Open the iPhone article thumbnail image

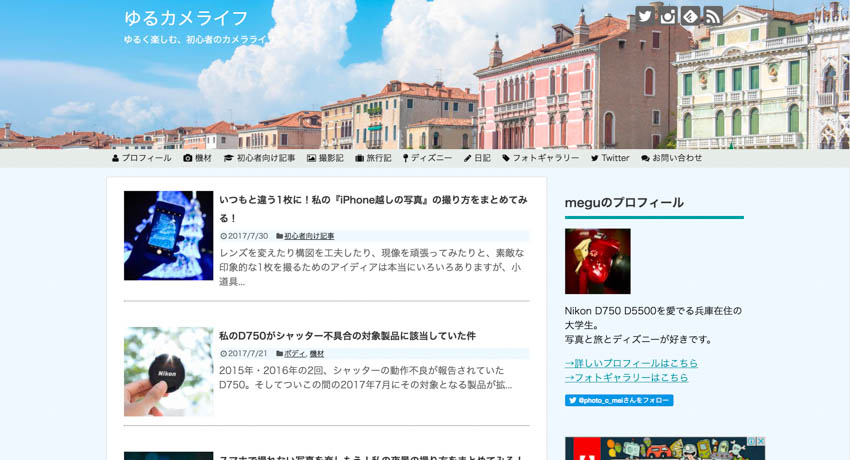tap(168, 235)
